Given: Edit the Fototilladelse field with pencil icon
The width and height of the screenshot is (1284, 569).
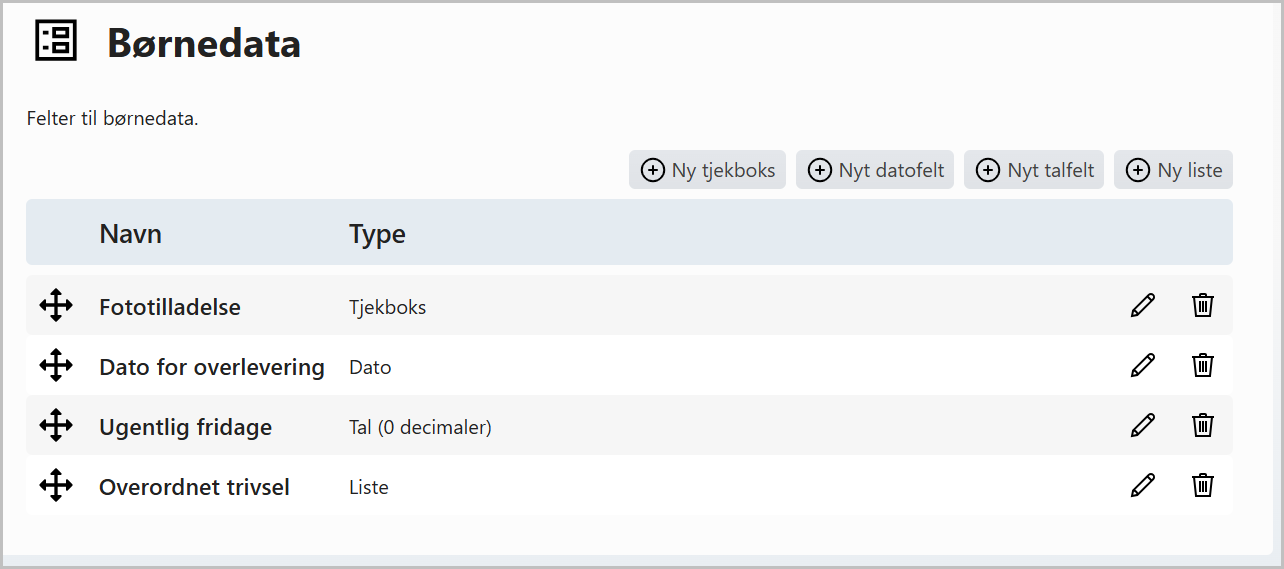Looking at the screenshot, I should tap(1142, 305).
